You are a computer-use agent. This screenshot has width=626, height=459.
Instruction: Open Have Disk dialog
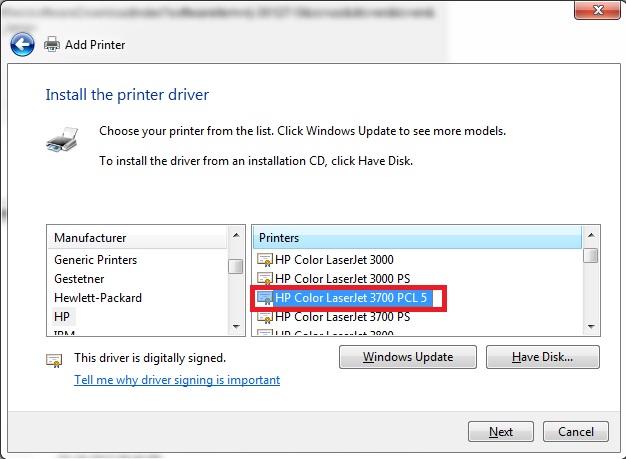point(543,357)
